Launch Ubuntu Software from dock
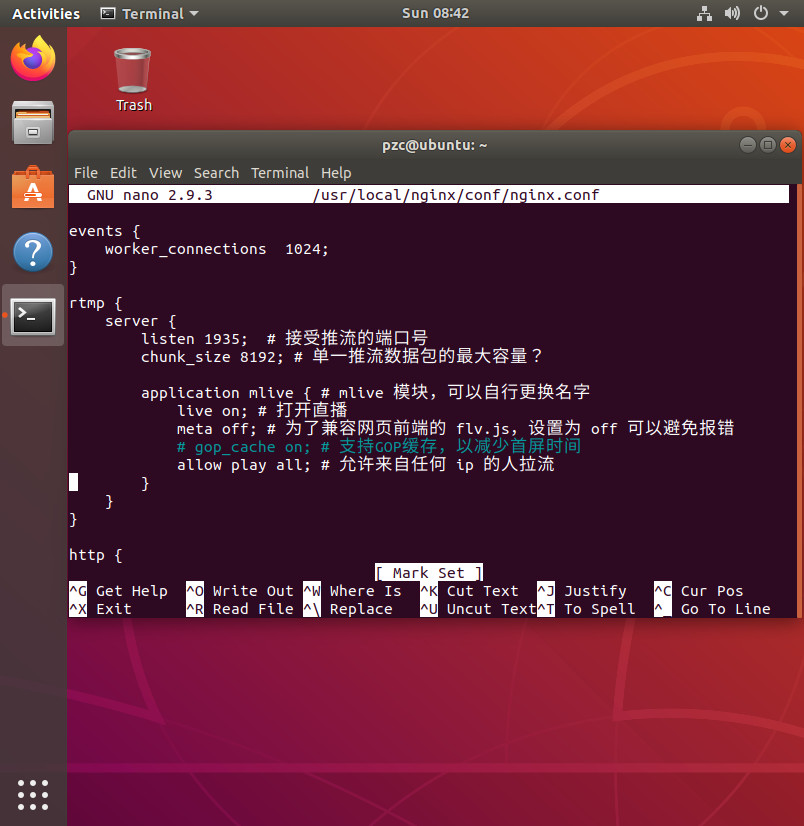The width and height of the screenshot is (804, 826). pos(33,187)
